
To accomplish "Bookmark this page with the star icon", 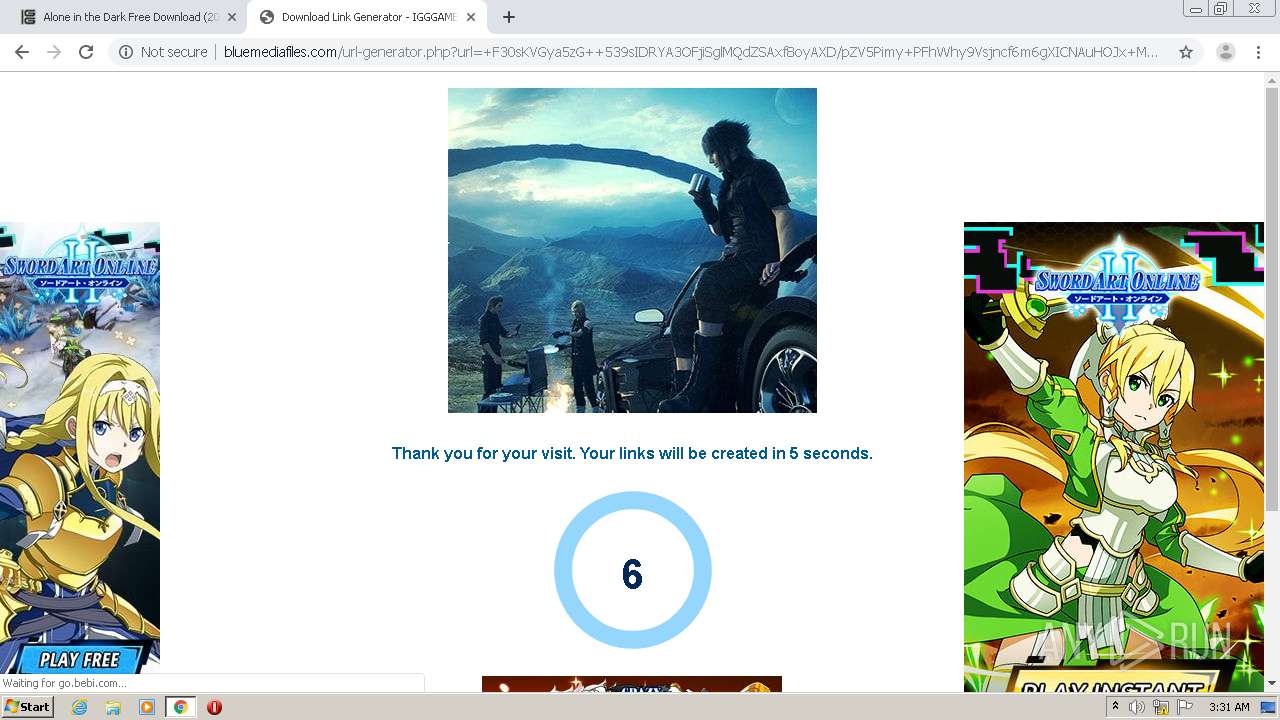I will 1186,52.
